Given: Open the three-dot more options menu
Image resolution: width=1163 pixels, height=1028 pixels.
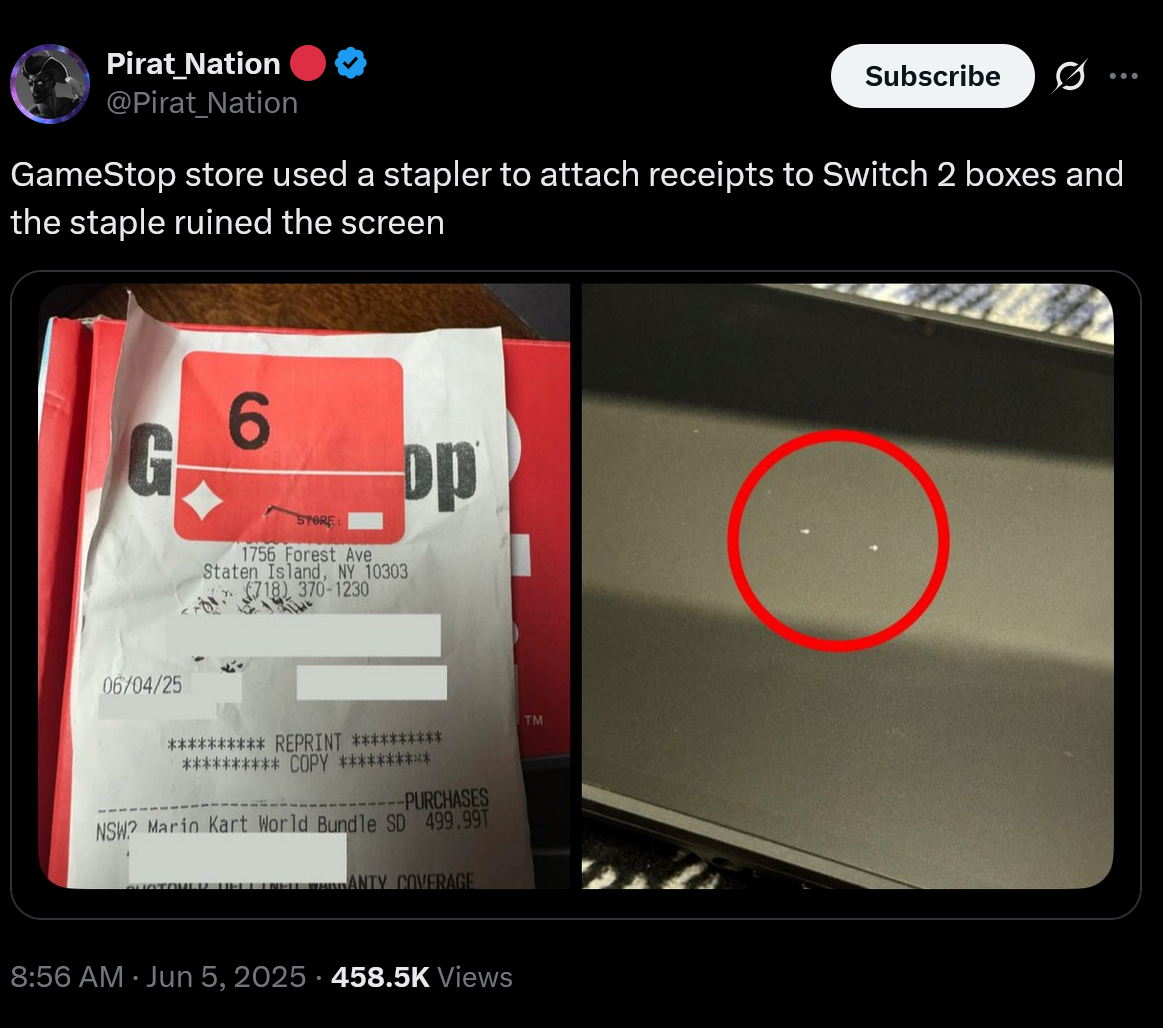Looking at the screenshot, I should (1124, 76).
